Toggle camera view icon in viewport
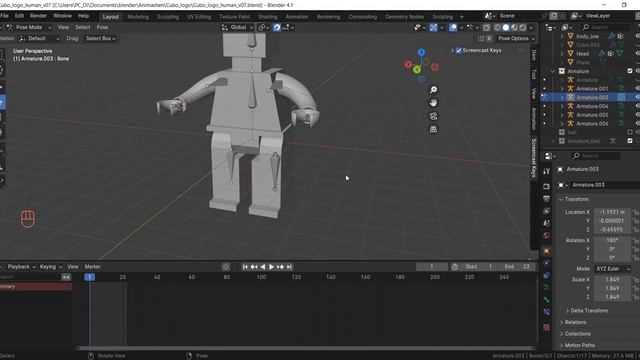This screenshot has height=360, width=640. 433,116
